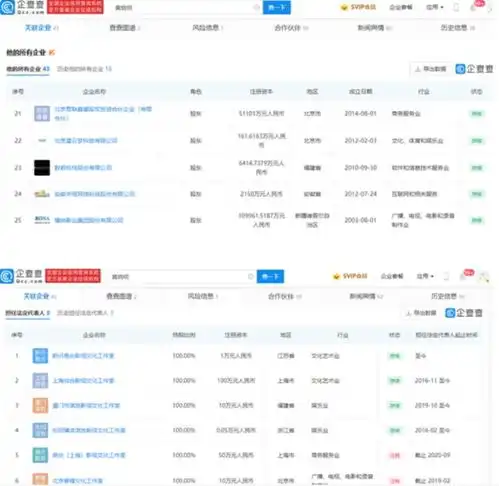Screen dimensions: 499x486
Task: Click the date 2014-06-01 in row 21
Action: click(360, 114)
